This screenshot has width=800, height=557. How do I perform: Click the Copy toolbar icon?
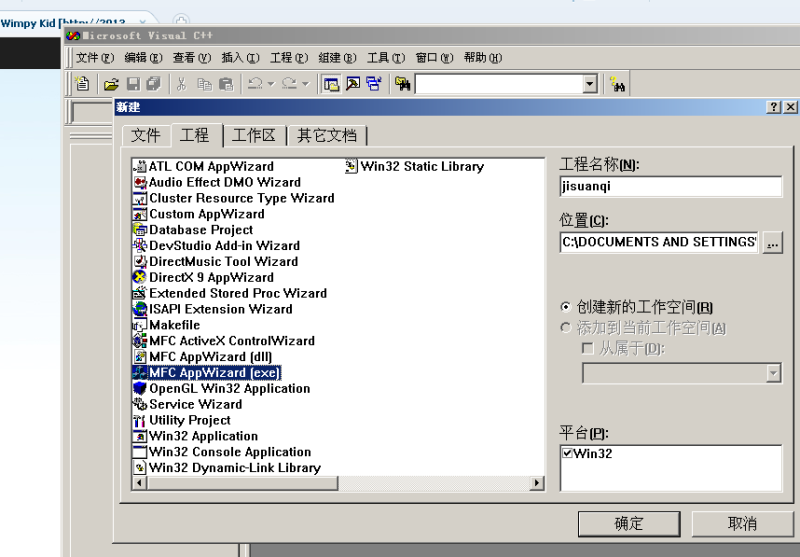[x=205, y=84]
